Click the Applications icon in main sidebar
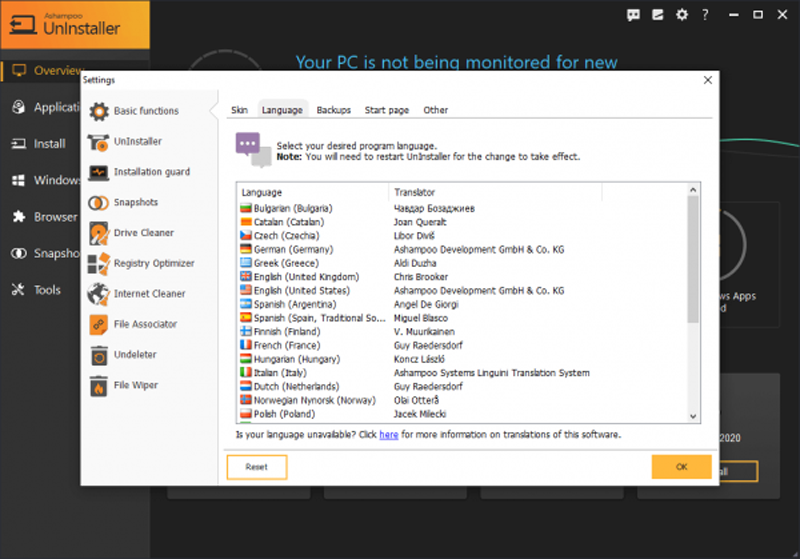The image size is (800, 559). click(x=19, y=107)
